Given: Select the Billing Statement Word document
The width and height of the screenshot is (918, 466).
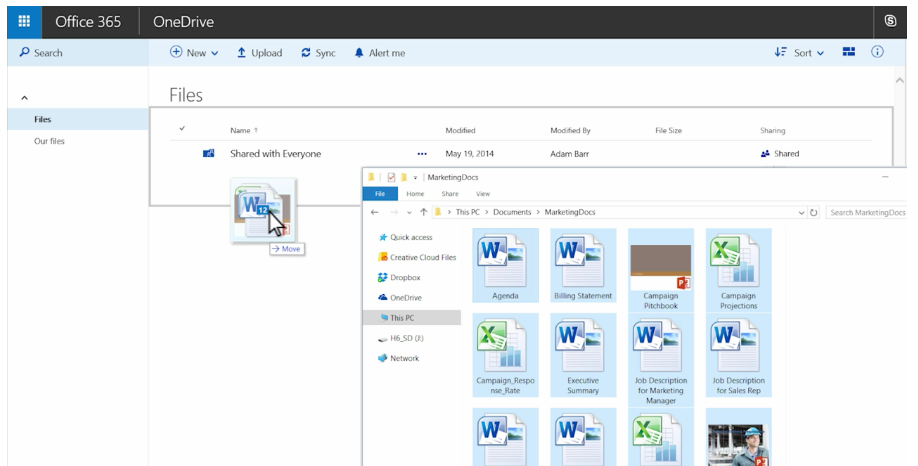Looking at the screenshot, I should tap(583, 266).
